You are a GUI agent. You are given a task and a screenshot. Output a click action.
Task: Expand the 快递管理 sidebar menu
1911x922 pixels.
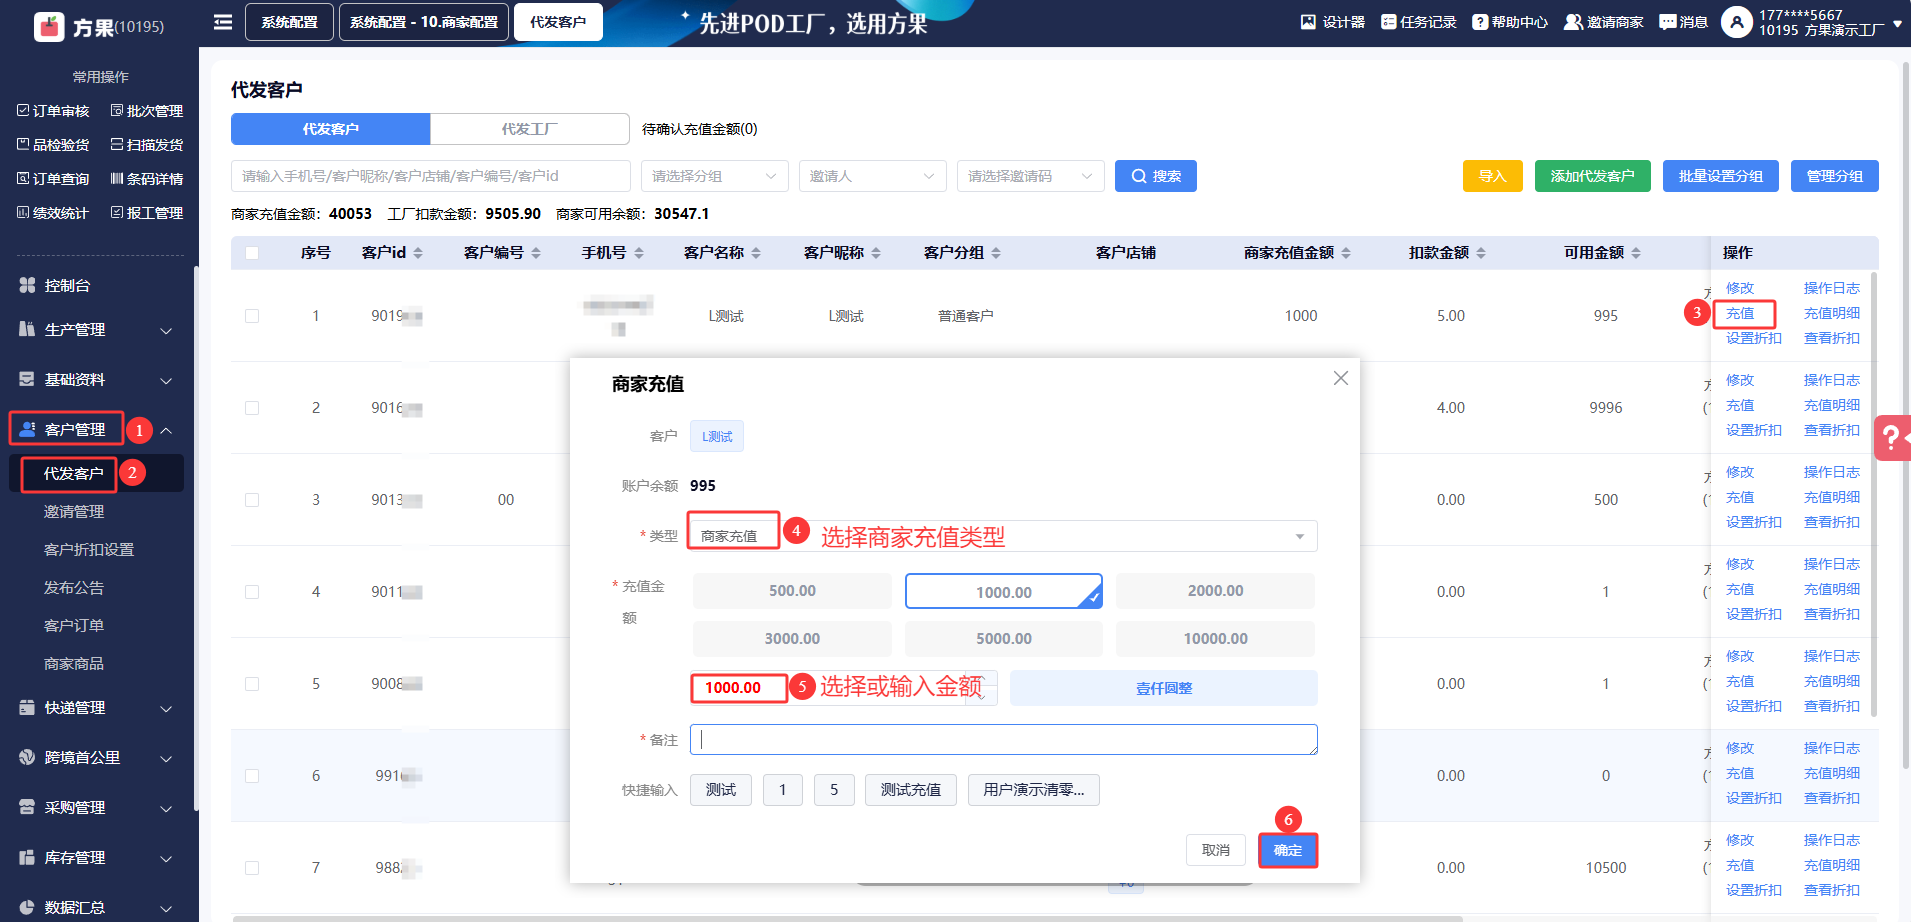point(97,708)
